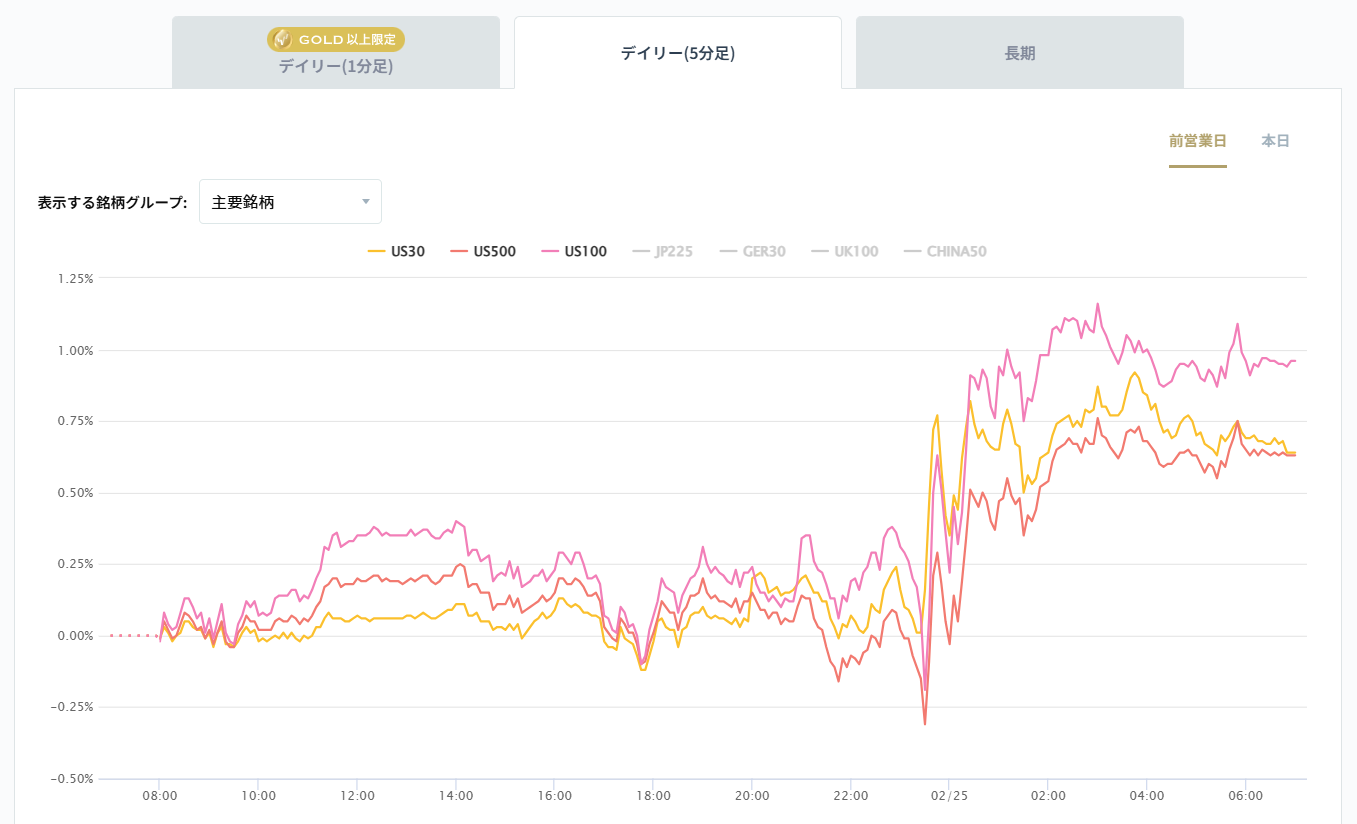Select the デイリー(5分足) tab
Screen dimensions: 1357x824
pos(677,53)
